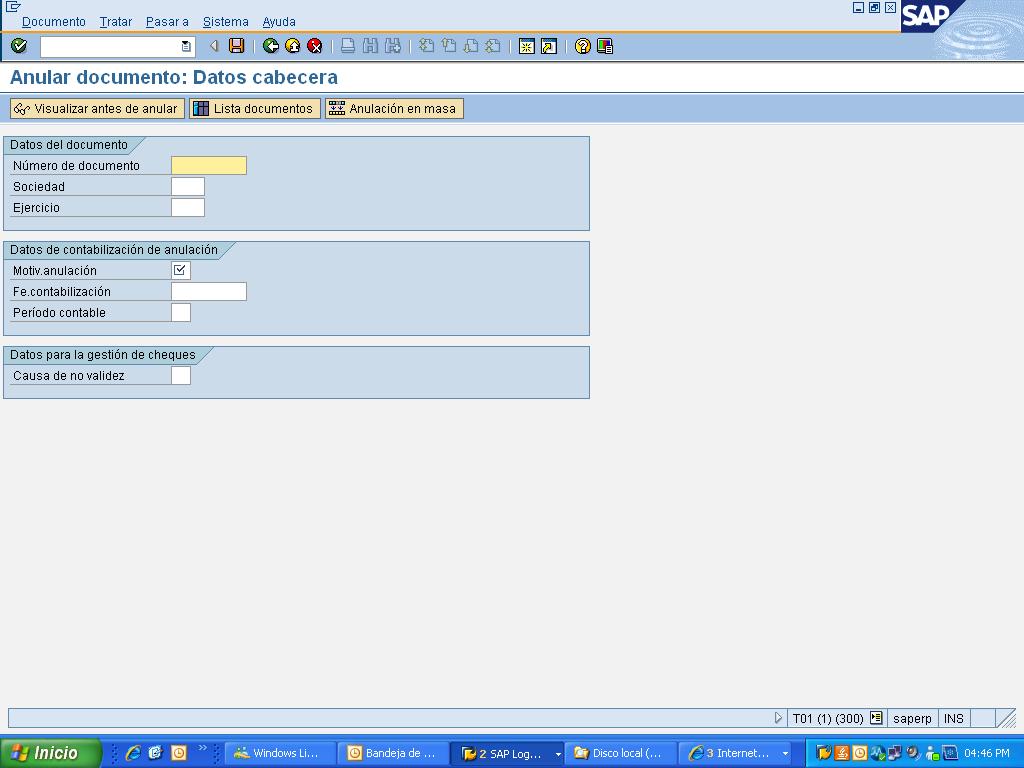Click the red Cancel icon

(315, 46)
